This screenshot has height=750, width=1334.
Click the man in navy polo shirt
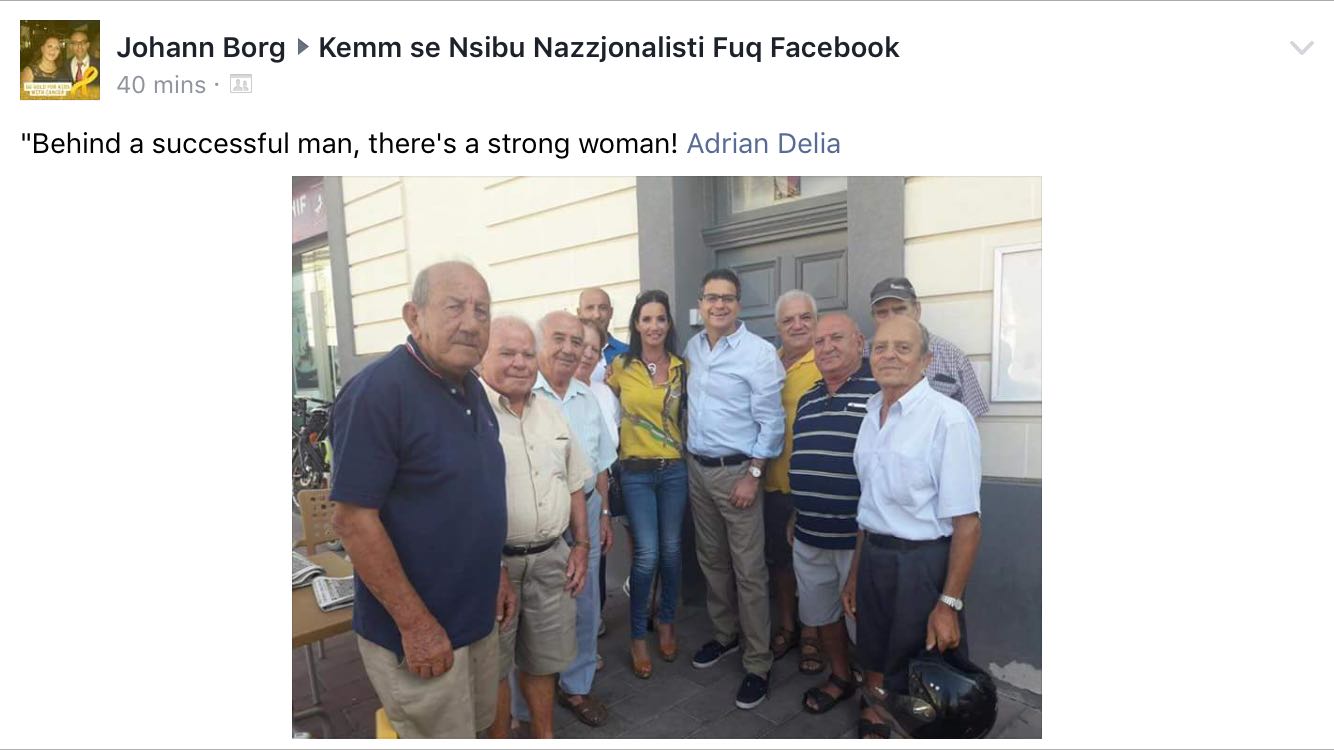coord(425,500)
